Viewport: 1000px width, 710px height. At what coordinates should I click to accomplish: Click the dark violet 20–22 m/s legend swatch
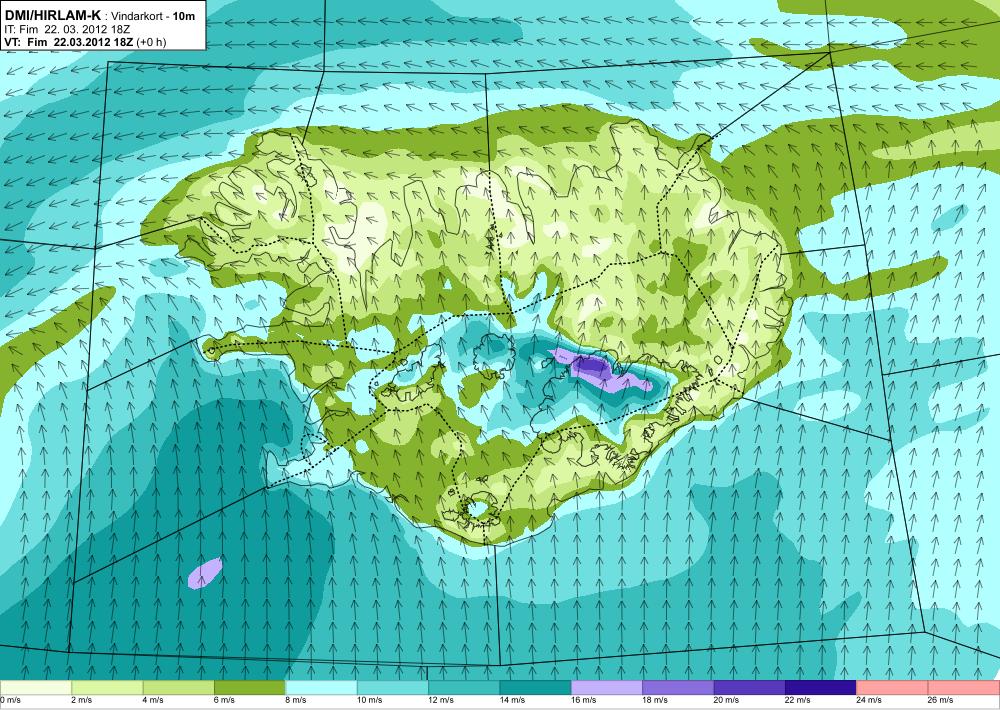[749, 688]
